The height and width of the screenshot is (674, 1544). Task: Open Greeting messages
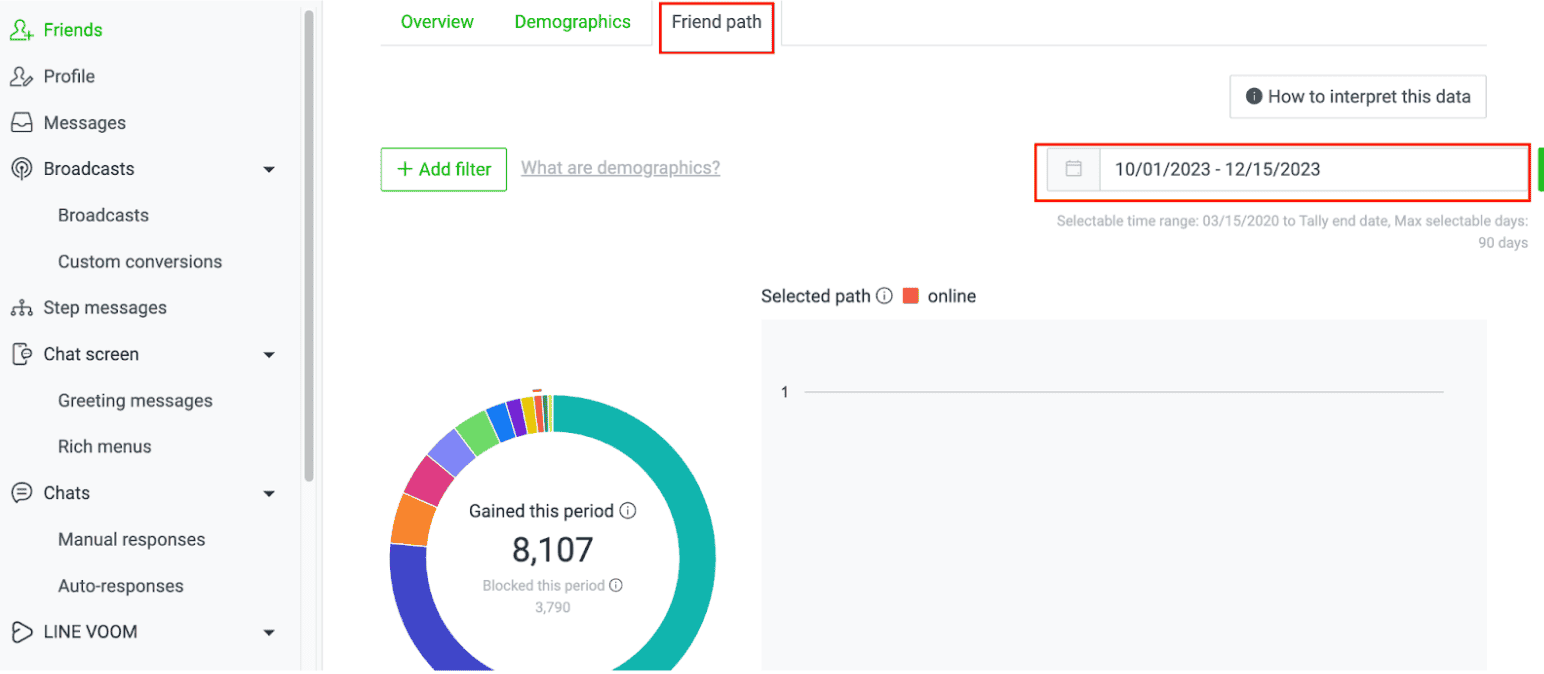[x=135, y=401]
